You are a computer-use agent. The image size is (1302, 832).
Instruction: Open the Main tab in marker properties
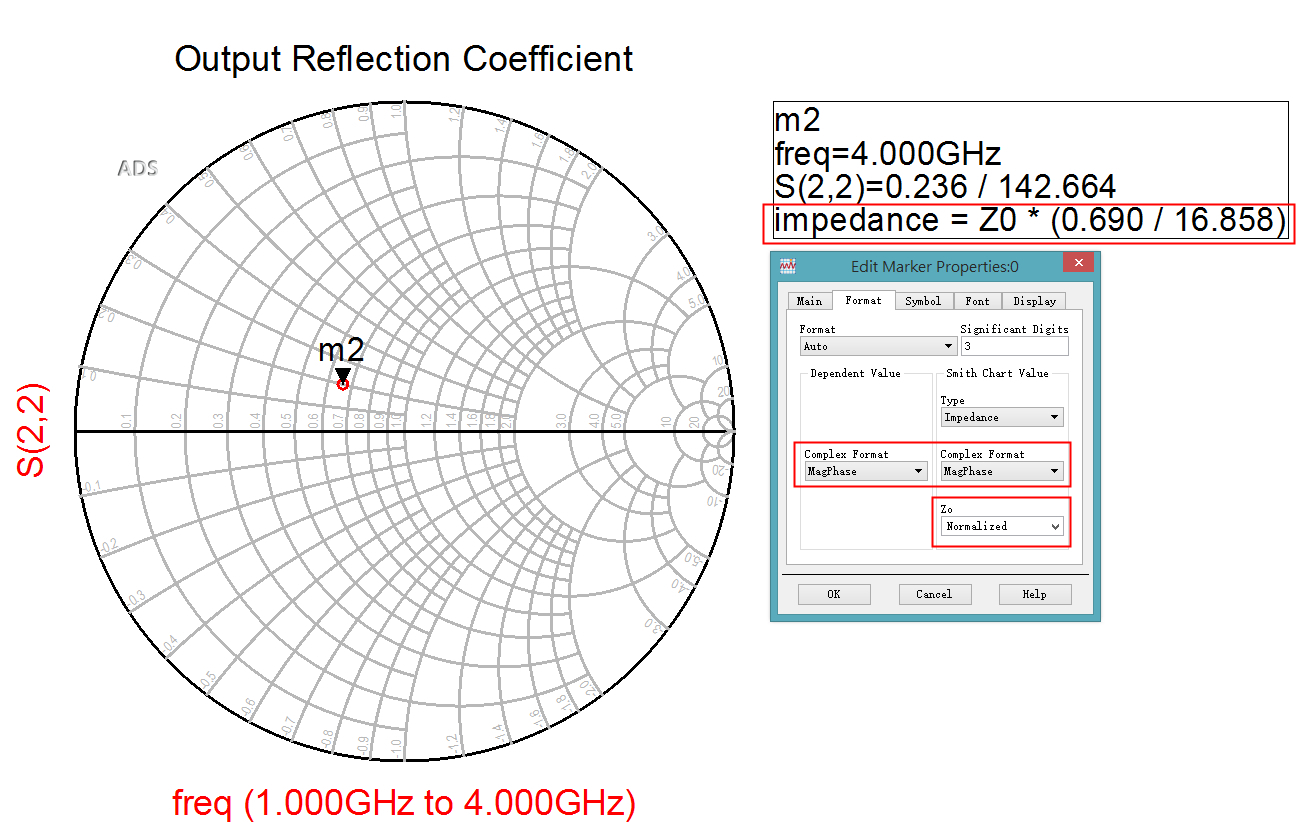click(x=810, y=301)
